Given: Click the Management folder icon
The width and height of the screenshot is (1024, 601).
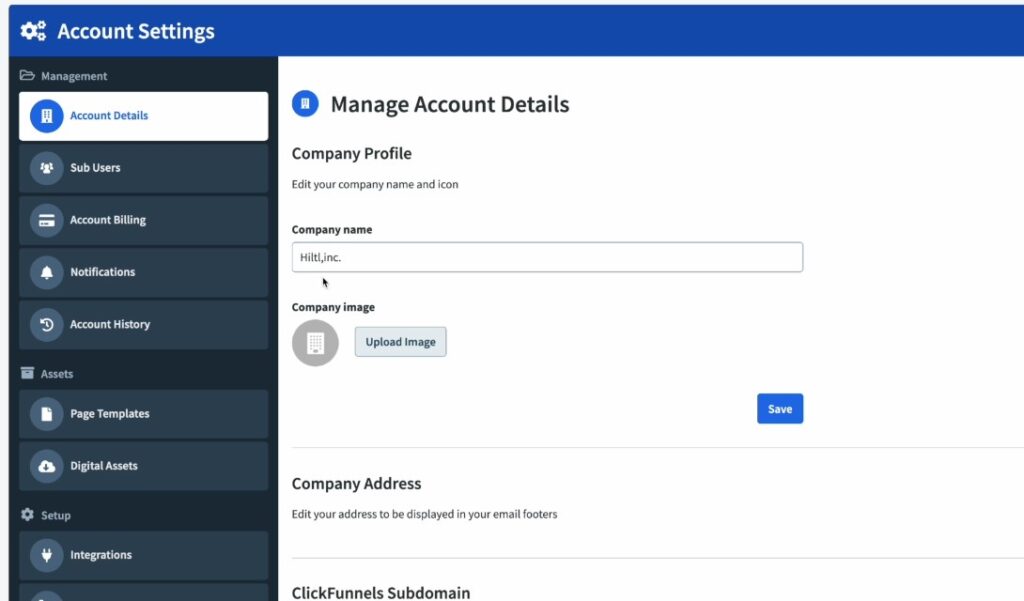Looking at the screenshot, I should [27, 75].
